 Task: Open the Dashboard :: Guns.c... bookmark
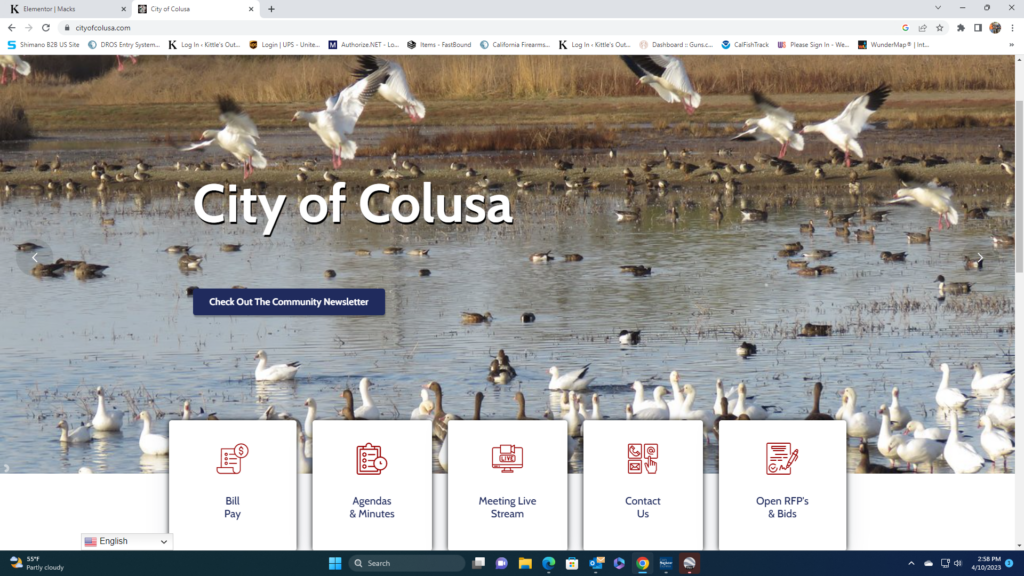676,44
